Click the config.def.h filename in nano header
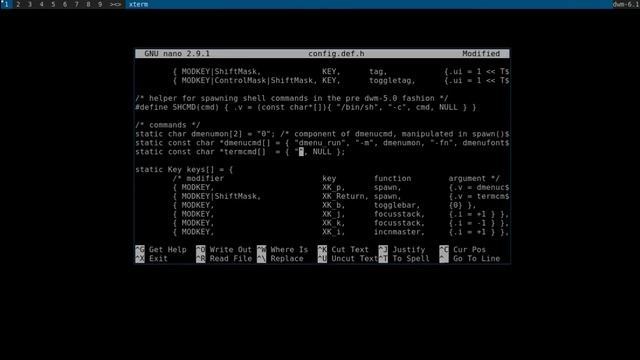This screenshot has width=640, height=360. click(336, 53)
